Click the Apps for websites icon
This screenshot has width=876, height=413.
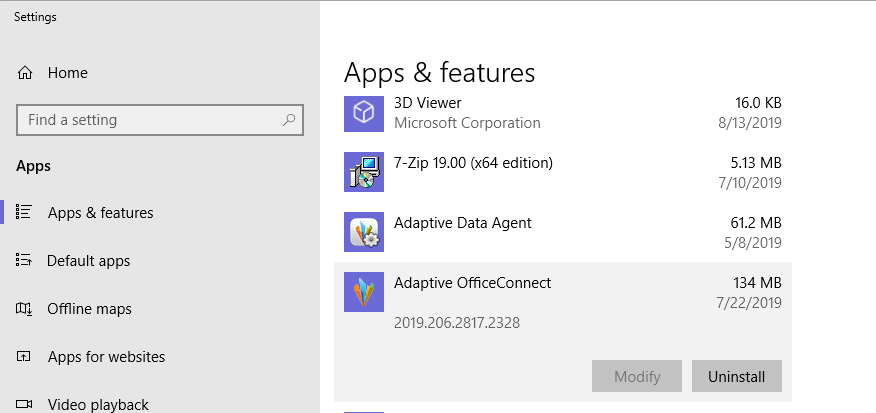click(x=24, y=357)
